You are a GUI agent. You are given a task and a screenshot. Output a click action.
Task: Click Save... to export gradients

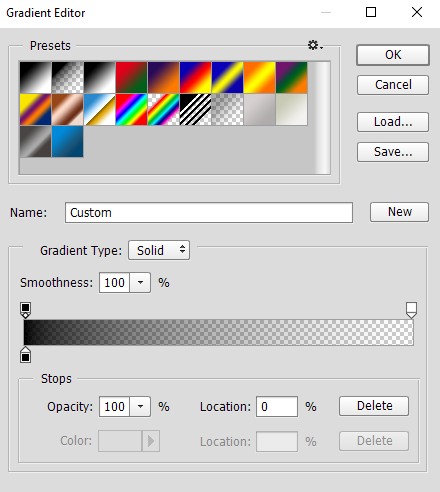coord(393,152)
